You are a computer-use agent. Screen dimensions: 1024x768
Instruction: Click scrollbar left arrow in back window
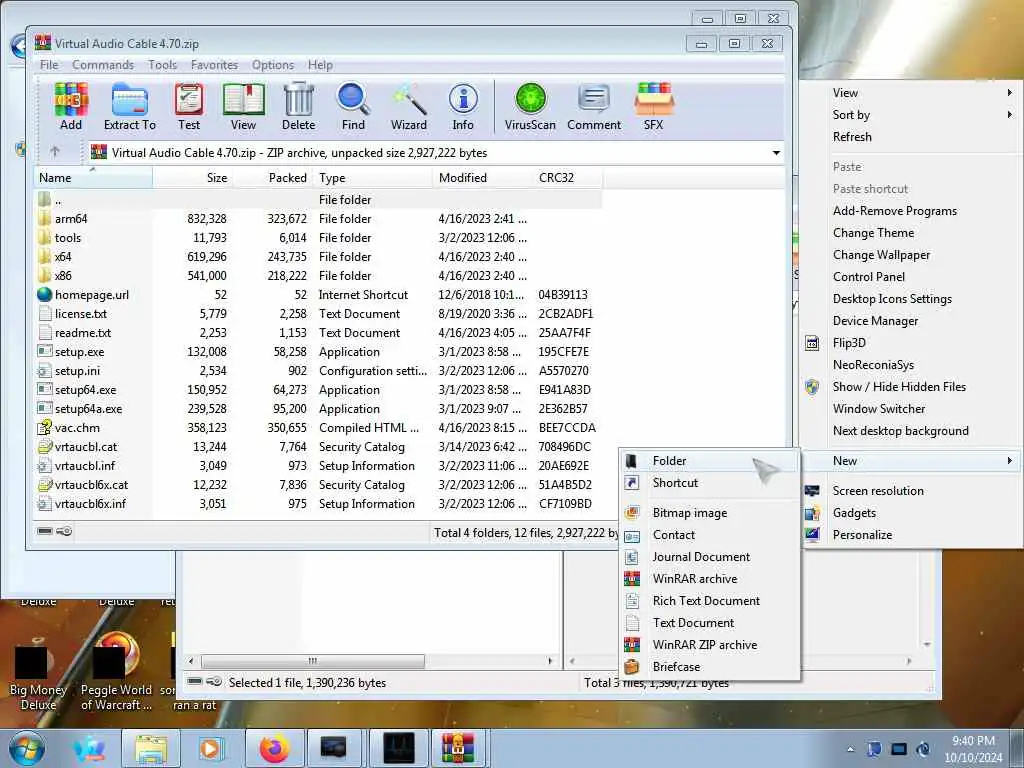click(x=191, y=661)
